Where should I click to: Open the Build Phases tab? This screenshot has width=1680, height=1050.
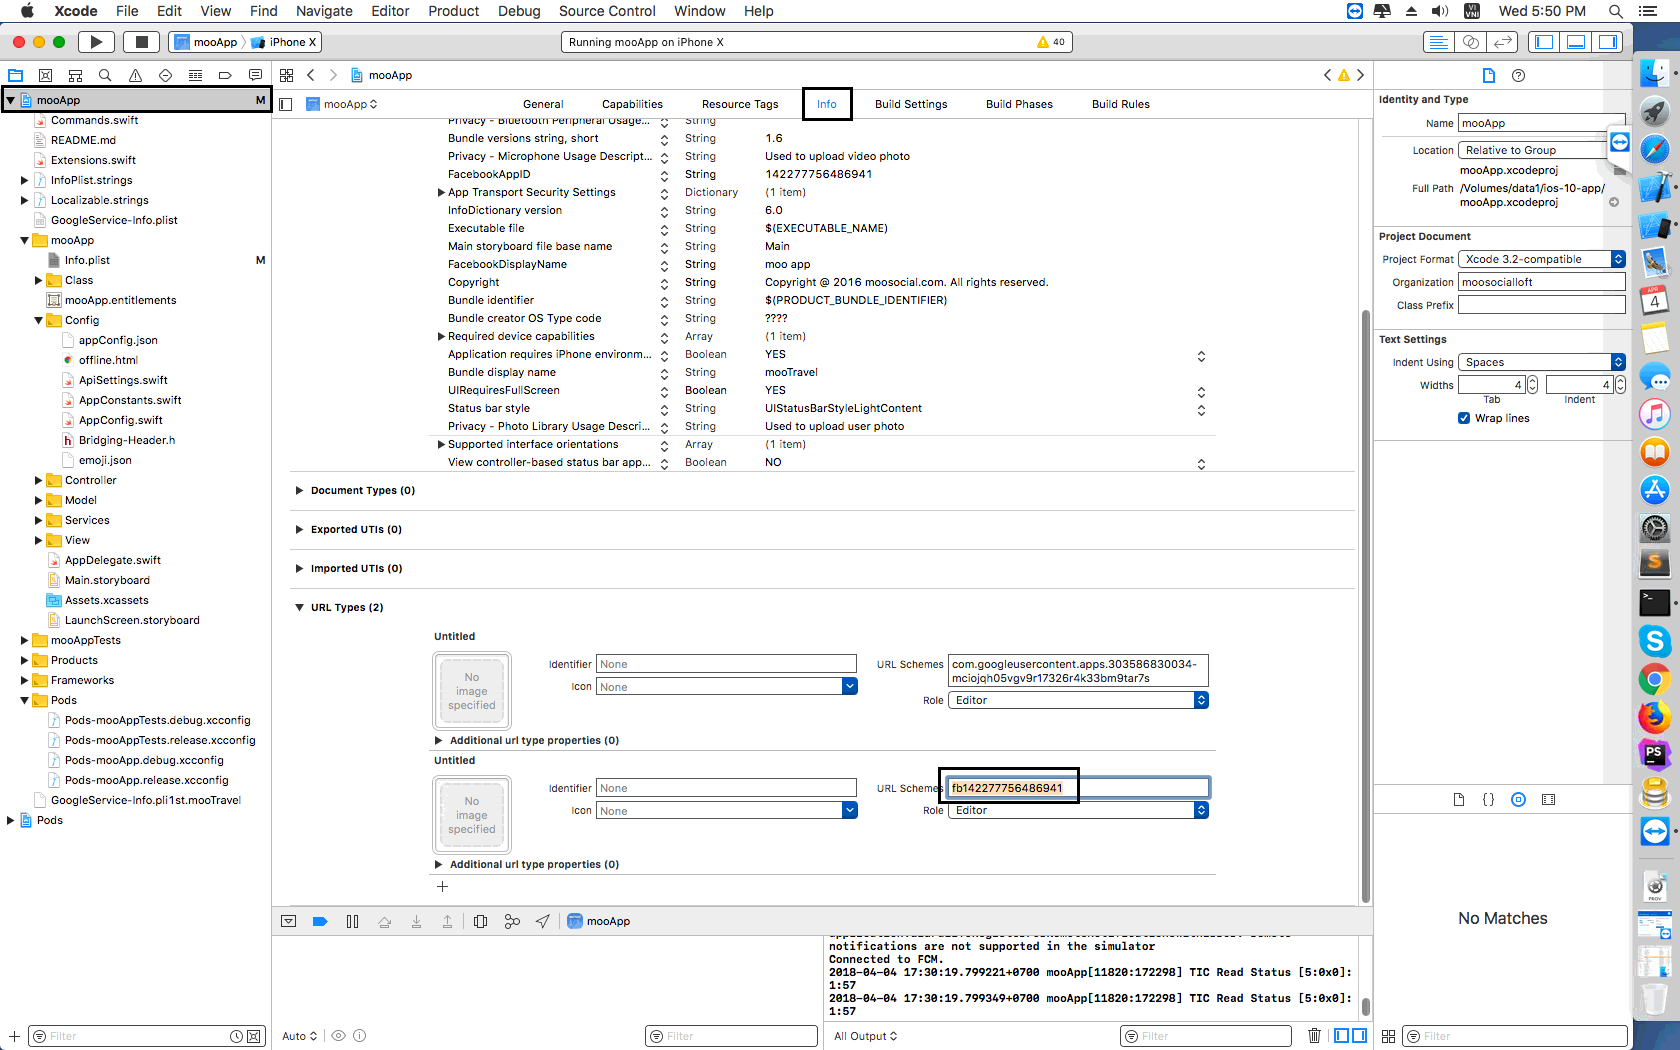coord(1019,104)
